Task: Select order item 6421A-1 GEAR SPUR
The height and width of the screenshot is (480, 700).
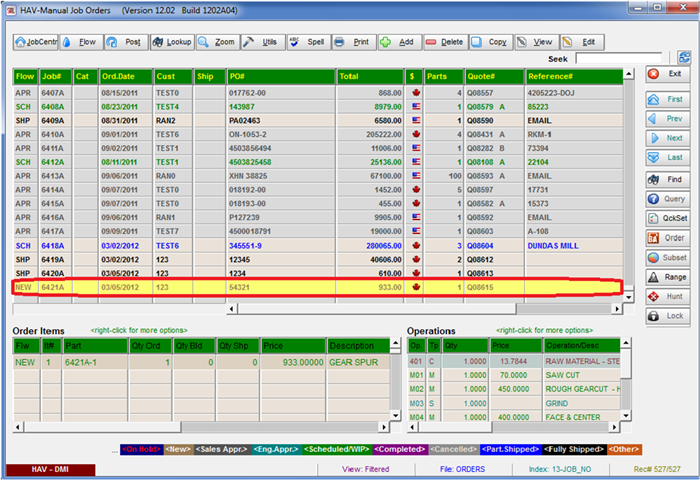Action: point(201,362)
